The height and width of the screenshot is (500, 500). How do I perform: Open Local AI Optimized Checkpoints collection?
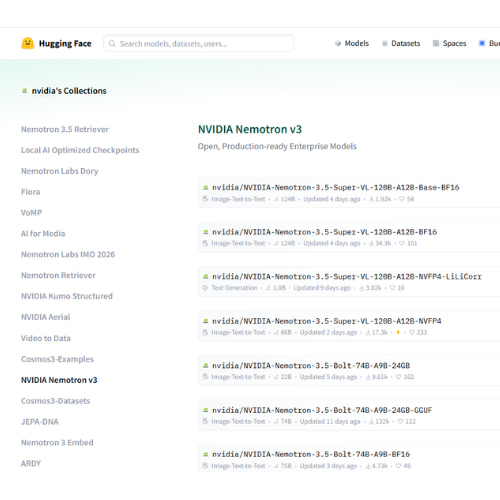[80, 150]
